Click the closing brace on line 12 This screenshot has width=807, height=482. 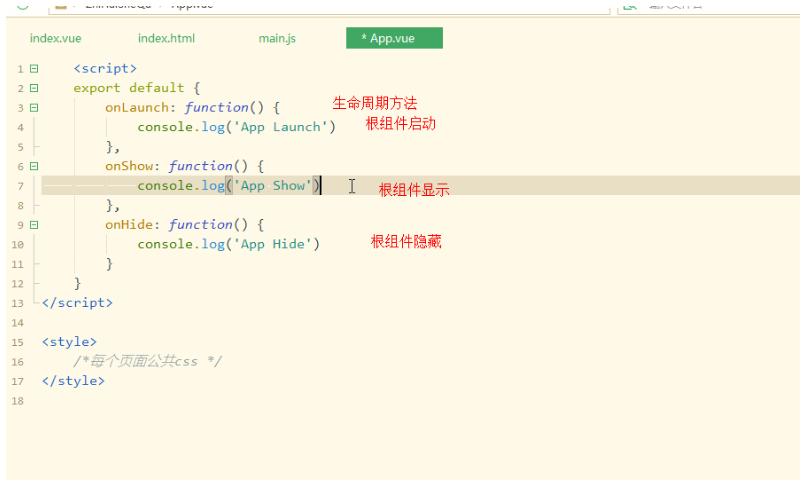77,283
